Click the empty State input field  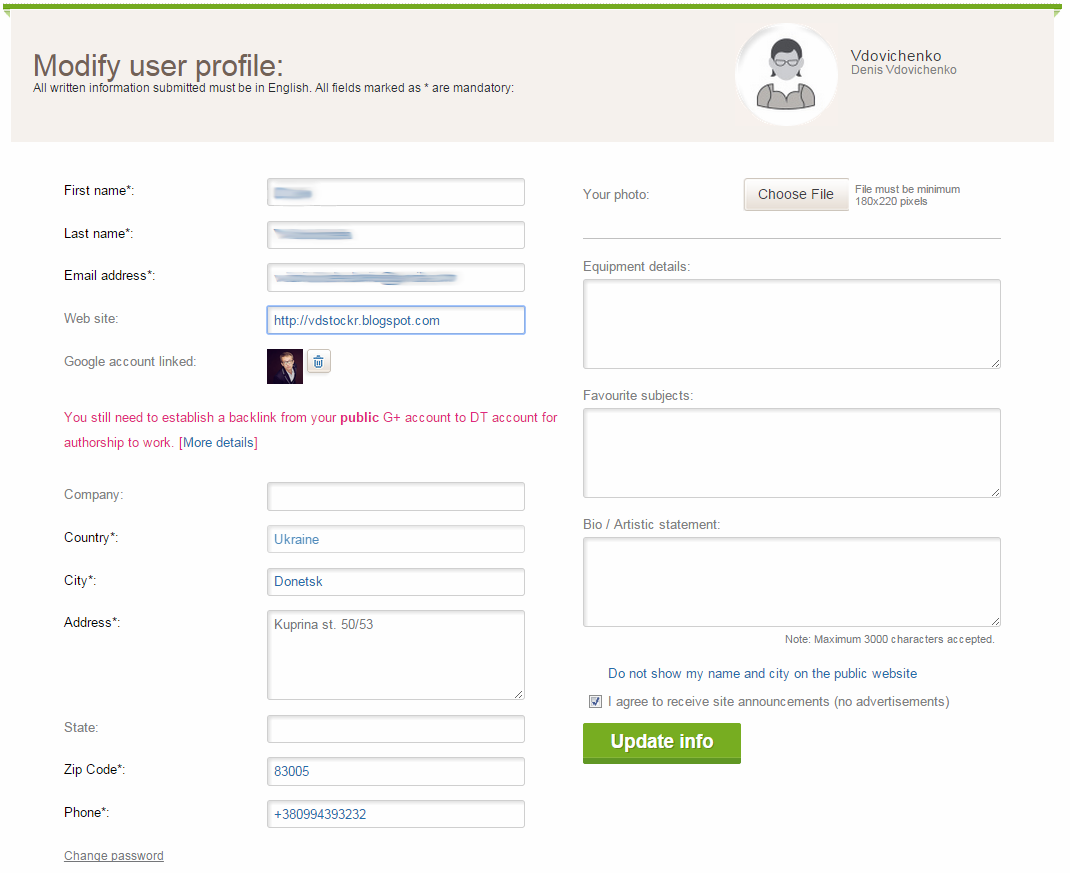point(396,729)
